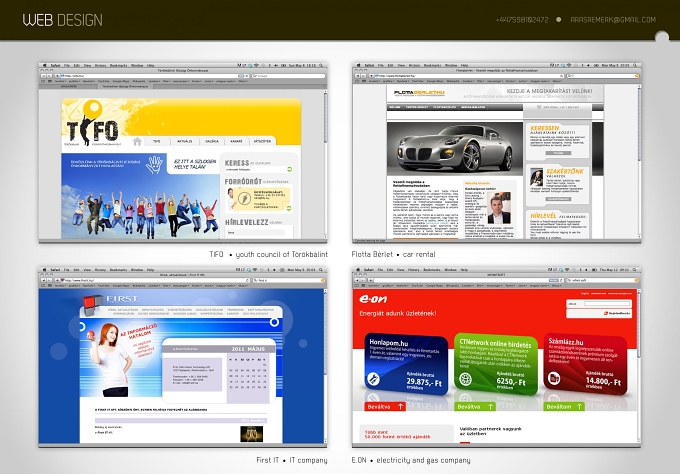This screenshot has width=680, height=474.
Task: Click the red Beváltva button
Action: [x=385, y=407]
